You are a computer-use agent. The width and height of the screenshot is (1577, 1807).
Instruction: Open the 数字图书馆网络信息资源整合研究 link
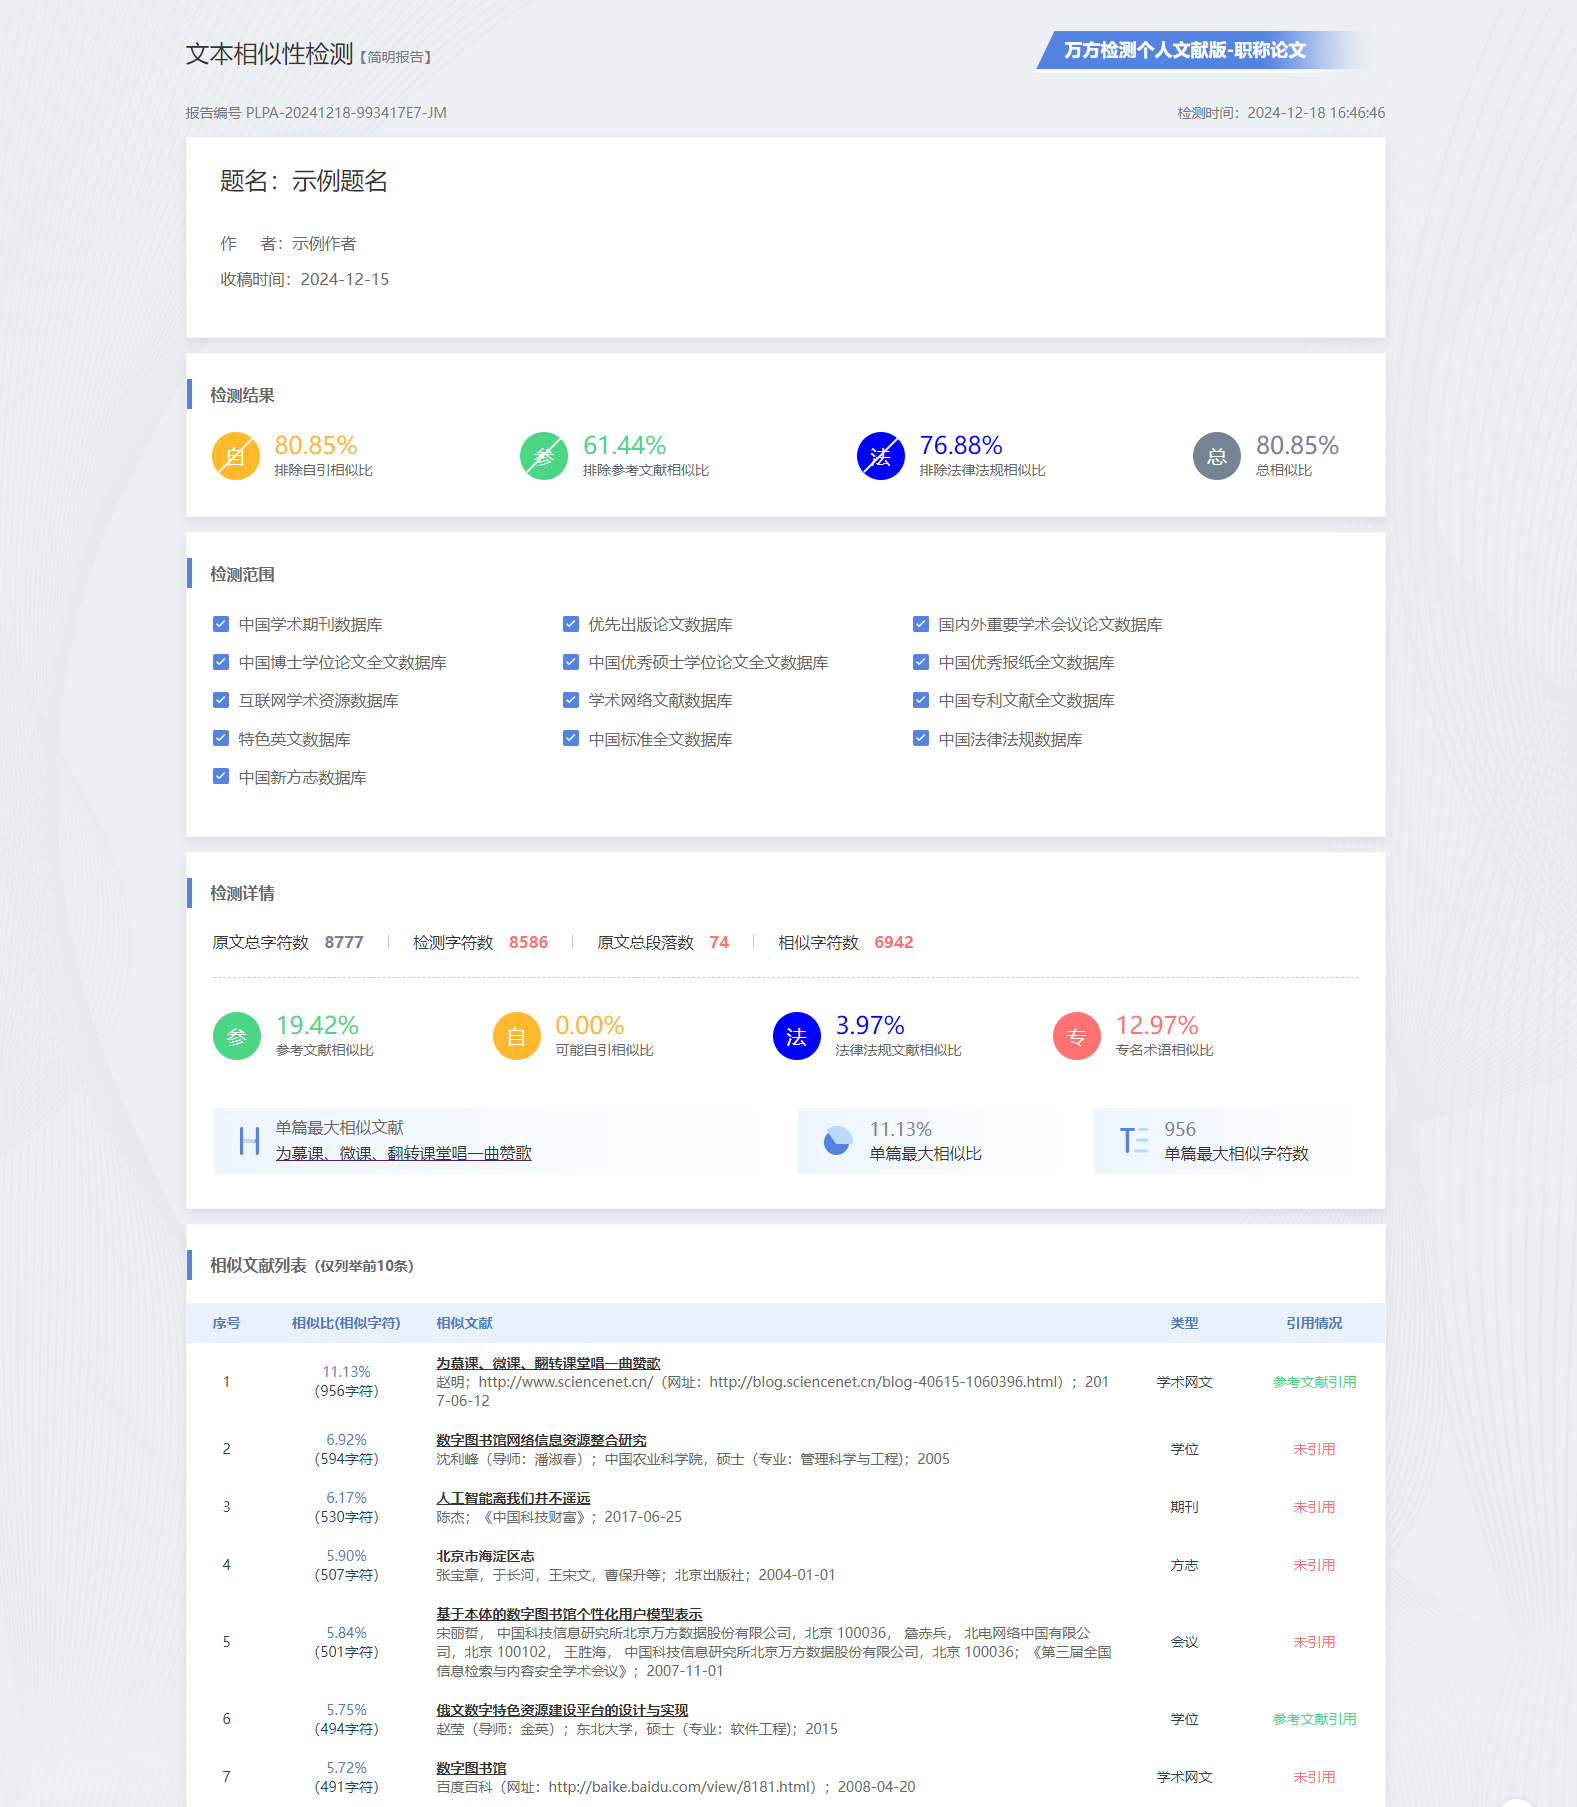tap(541, 1440)
